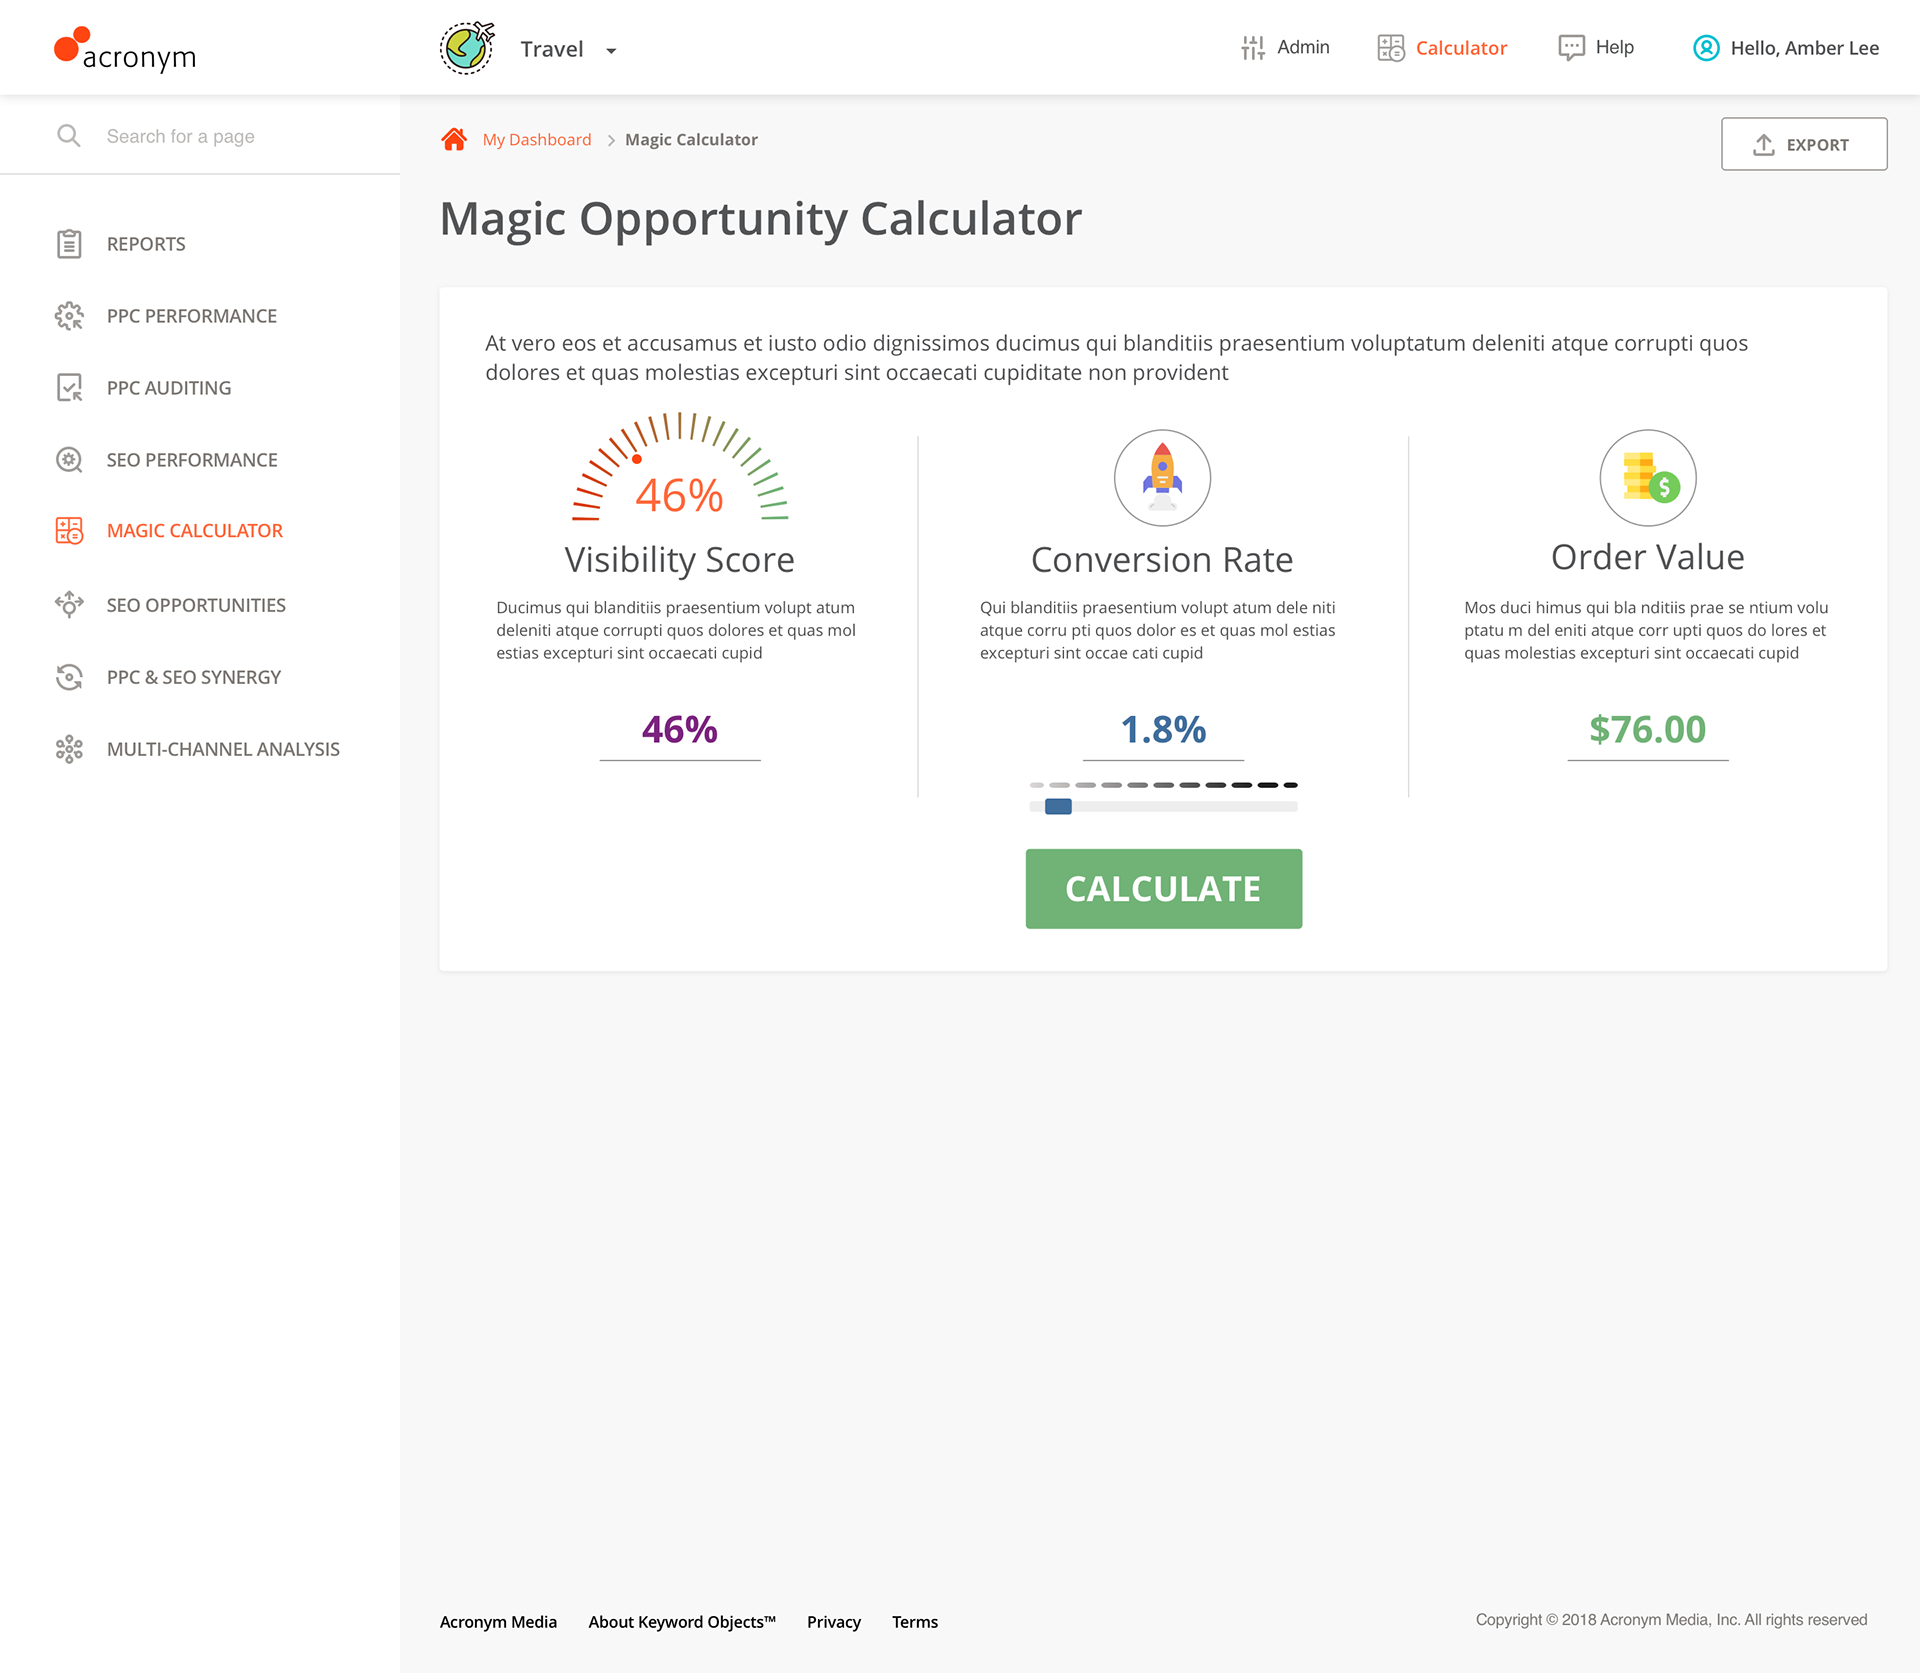Expand the Travel account dropdown arrow

(x=611, y=50)
